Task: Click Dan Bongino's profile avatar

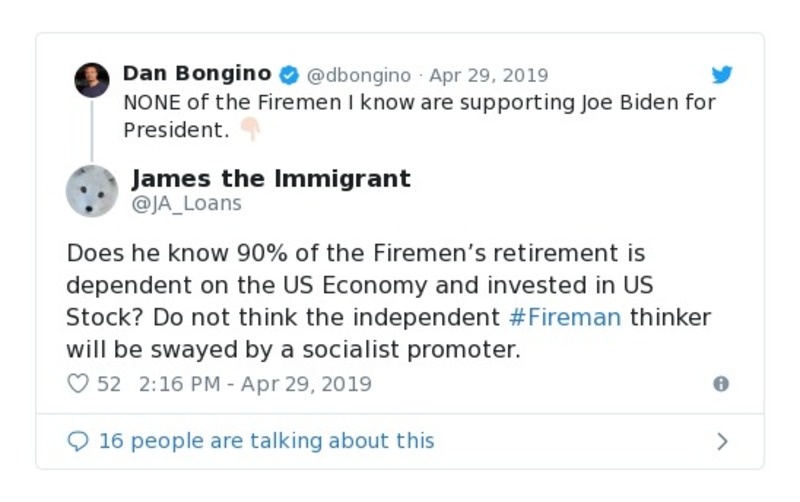Action: [x=92, y=80]
